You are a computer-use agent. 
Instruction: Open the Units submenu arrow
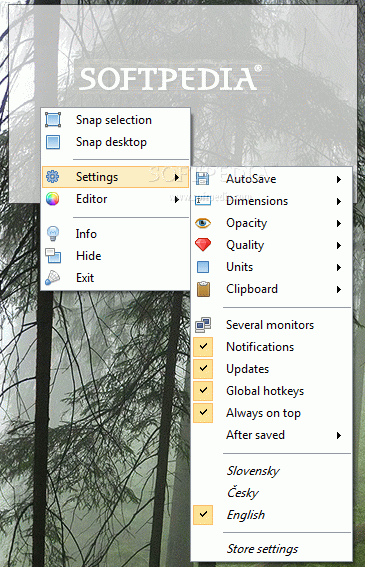339,268
